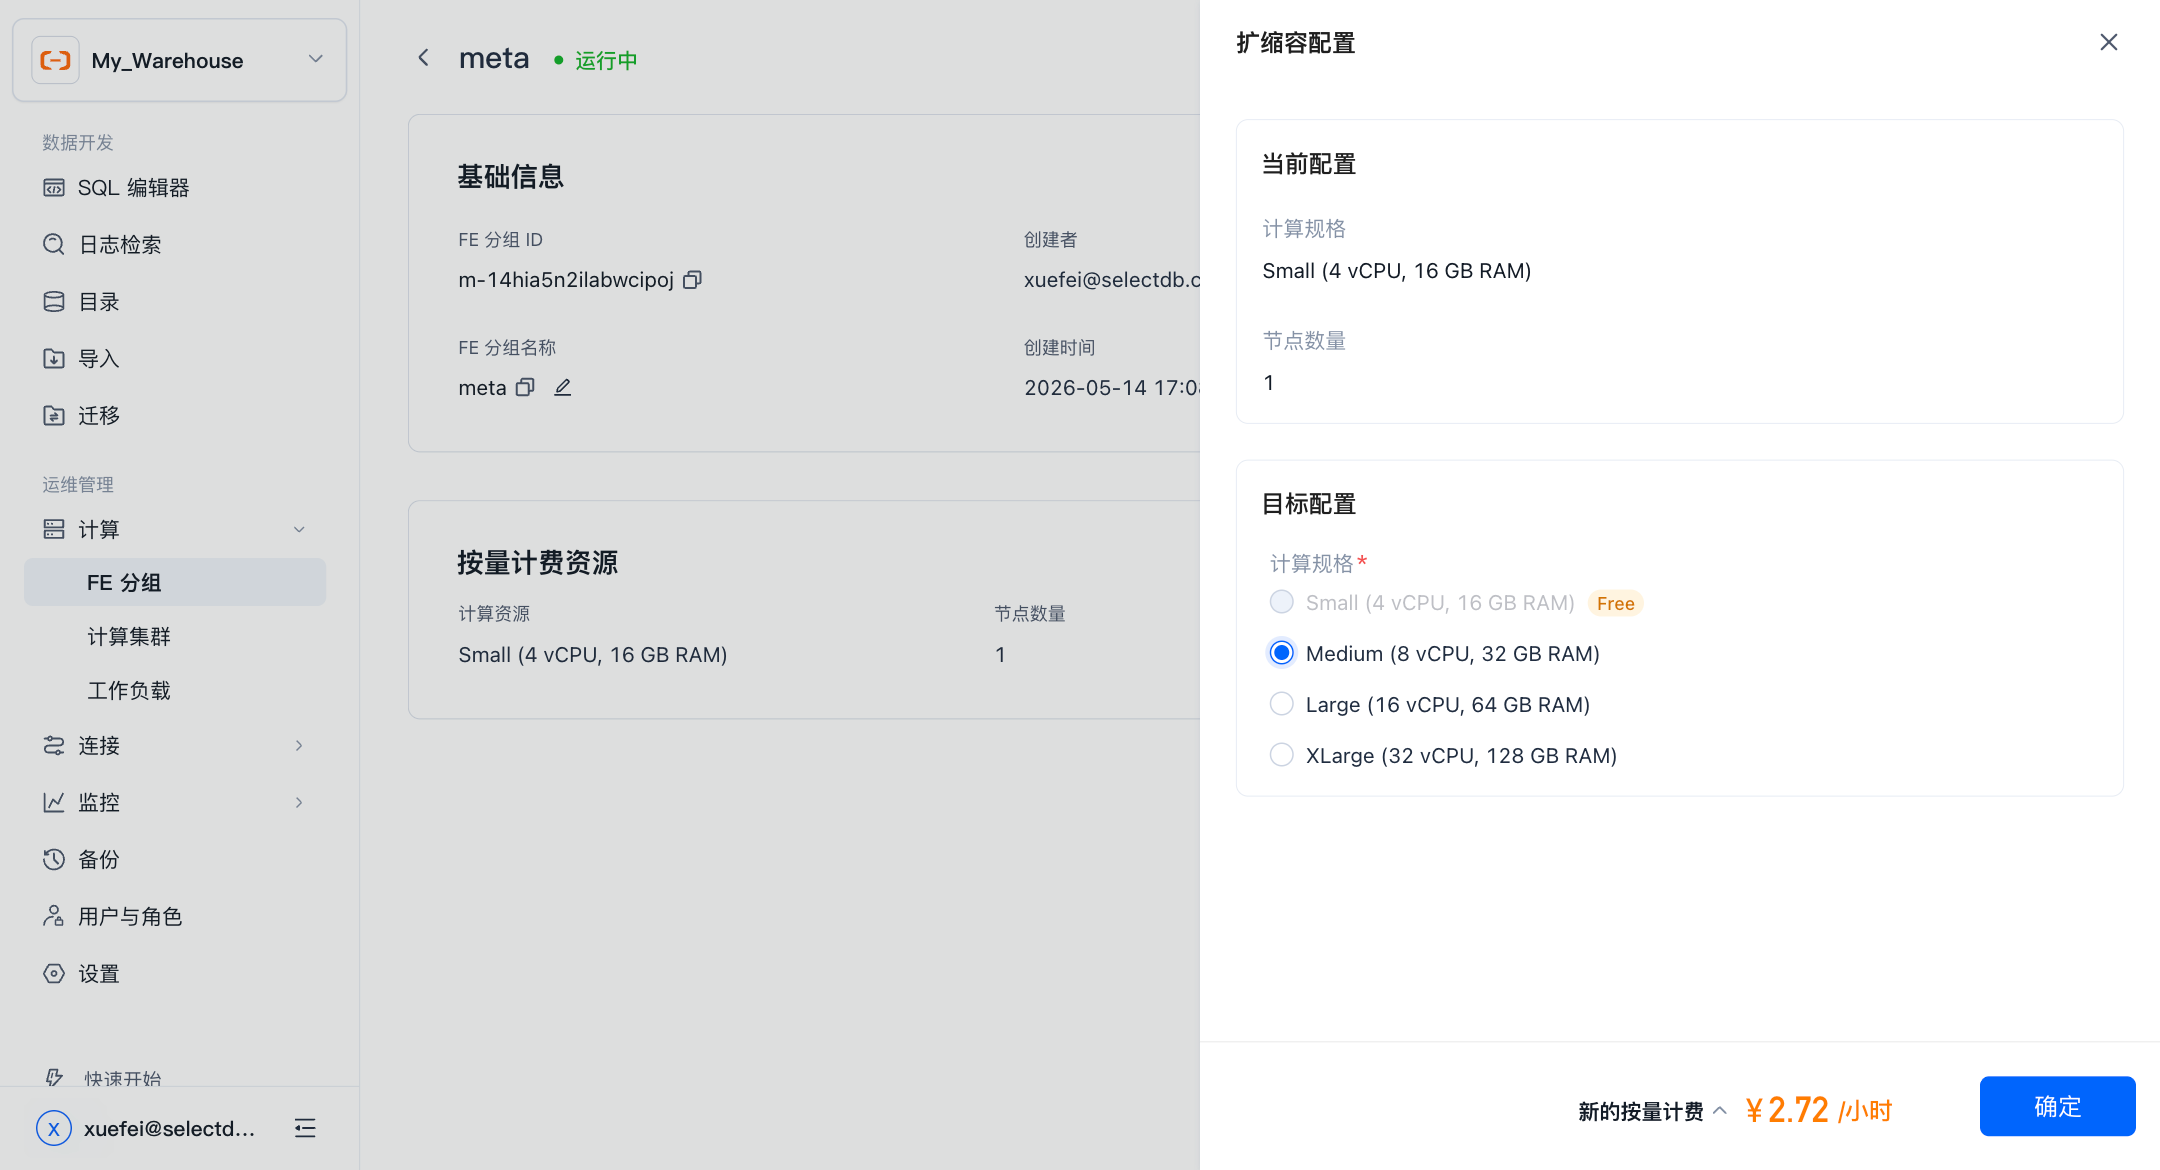Edit the FE group name pencil
Image resolution: width=2160 pixels, height=1170 pixels.
point(563,388)
